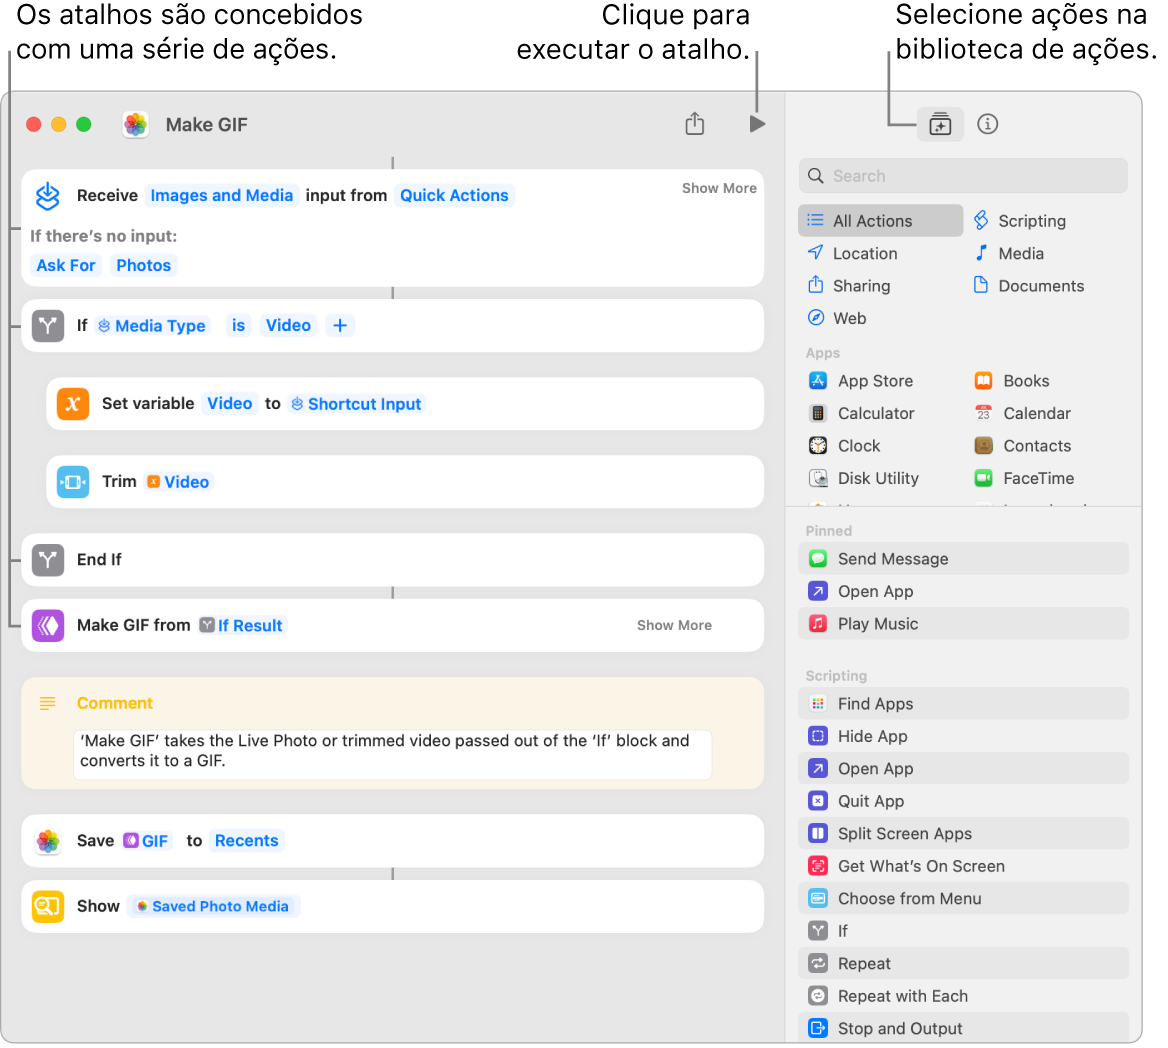Select Calendar in the Apps list
1168x1048 pixels.
tap(1022, 413)
